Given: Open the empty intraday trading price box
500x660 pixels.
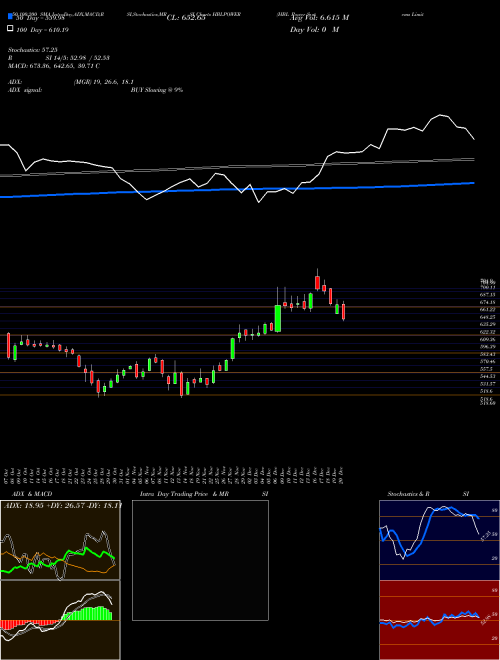Looking at the screenshot, I should 200,560.
